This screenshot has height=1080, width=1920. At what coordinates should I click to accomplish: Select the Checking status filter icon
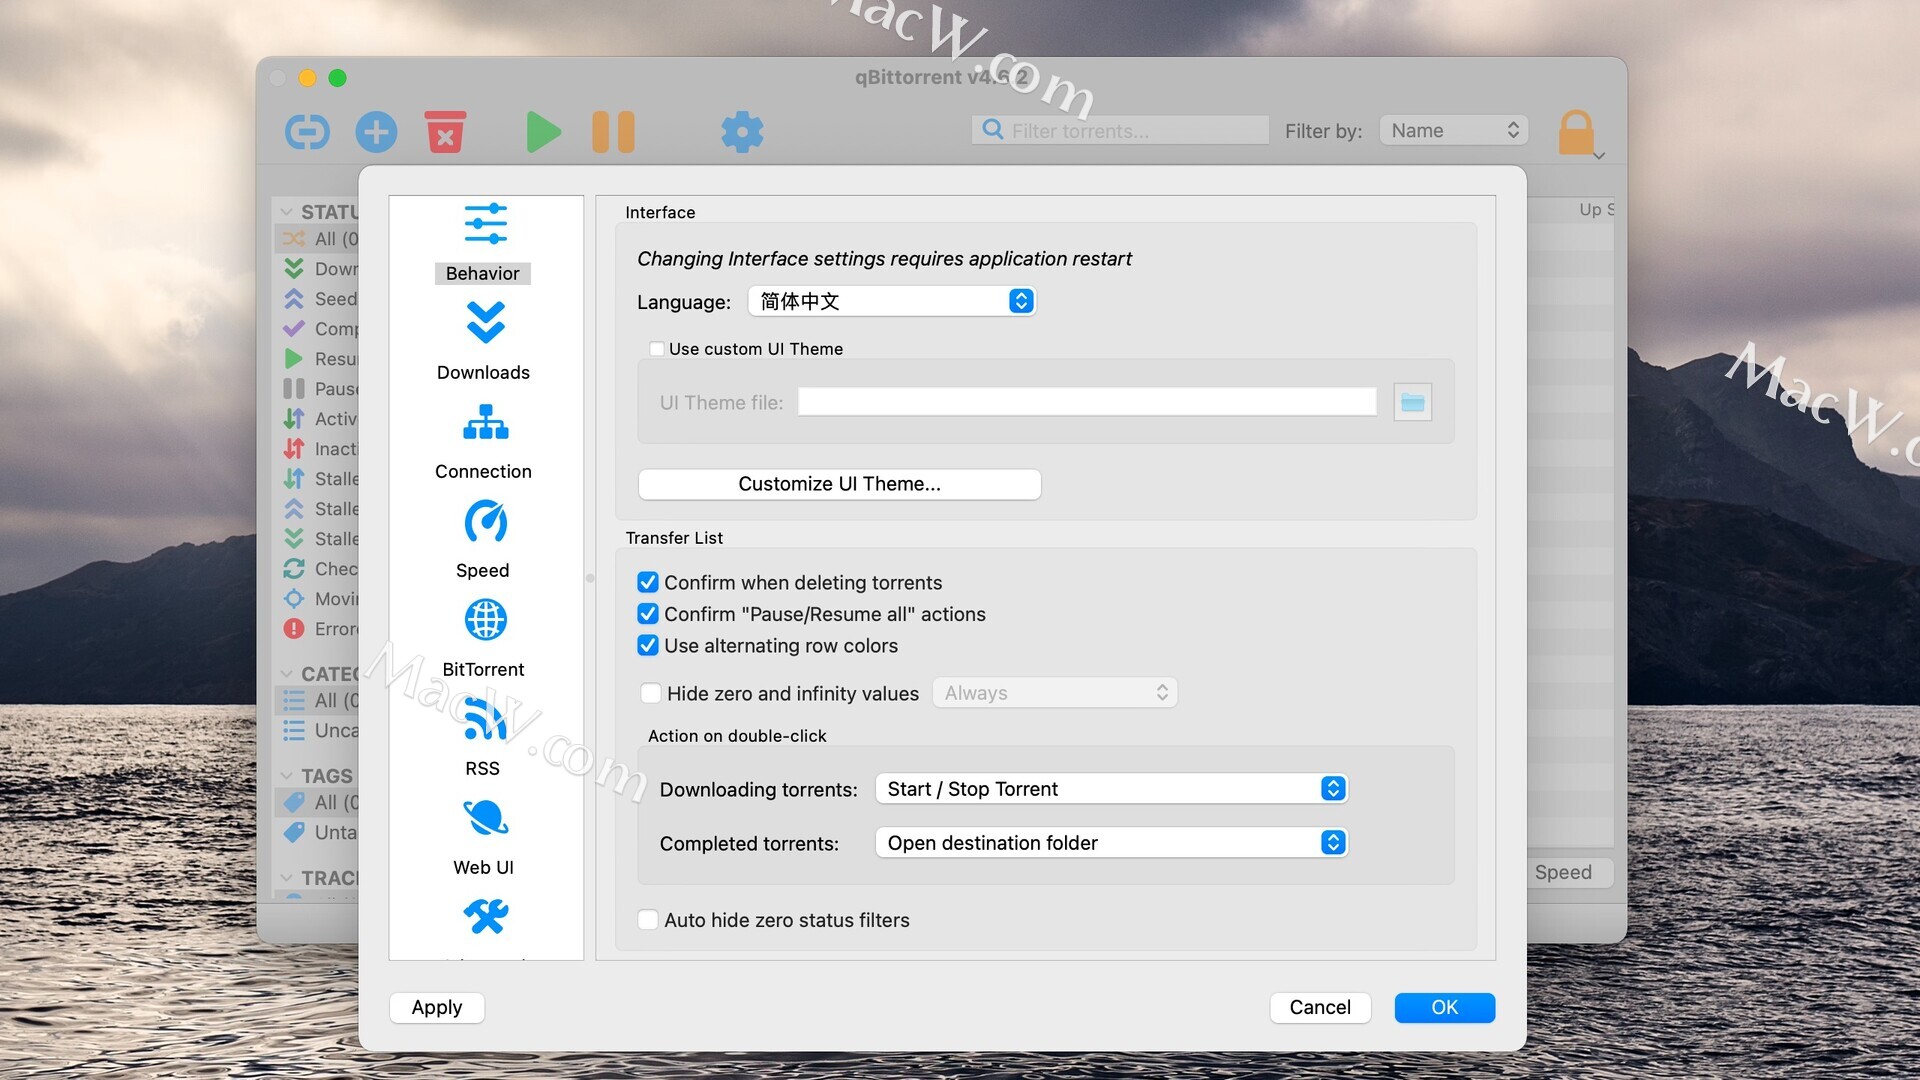click(x=293, y=568)
